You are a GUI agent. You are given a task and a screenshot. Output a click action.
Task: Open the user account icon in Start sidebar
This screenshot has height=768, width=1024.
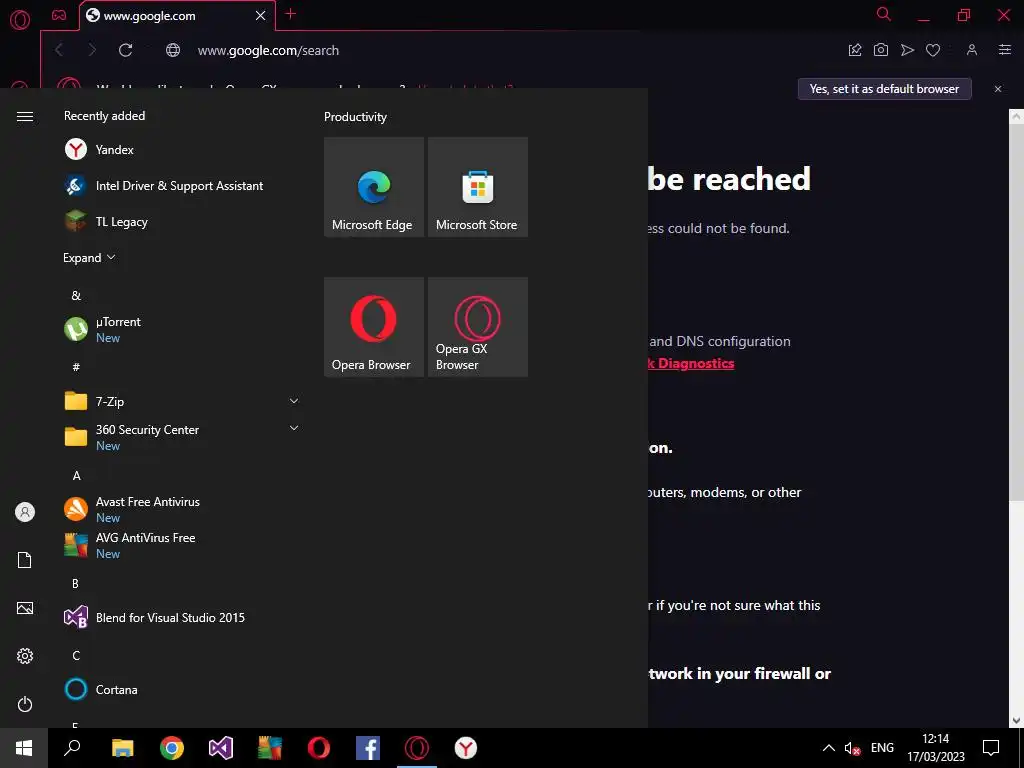point(25,512)
